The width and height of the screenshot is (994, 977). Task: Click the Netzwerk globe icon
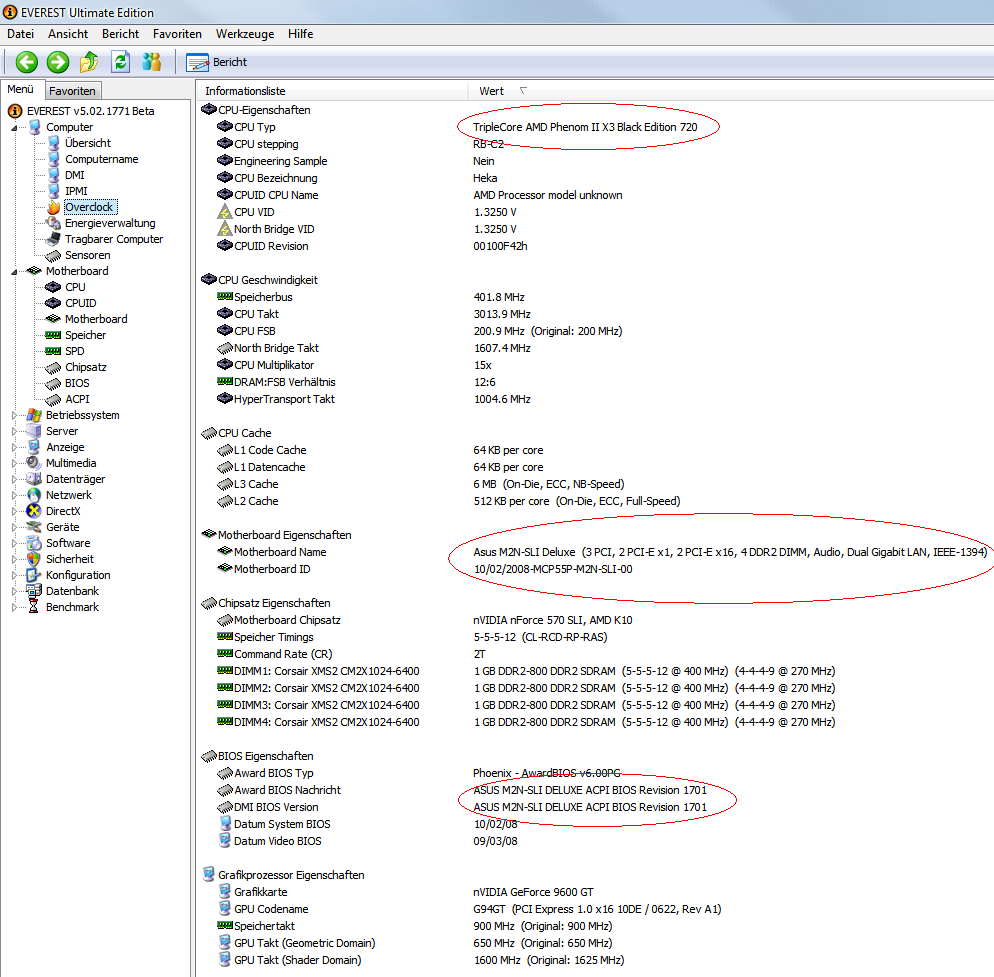34,495
